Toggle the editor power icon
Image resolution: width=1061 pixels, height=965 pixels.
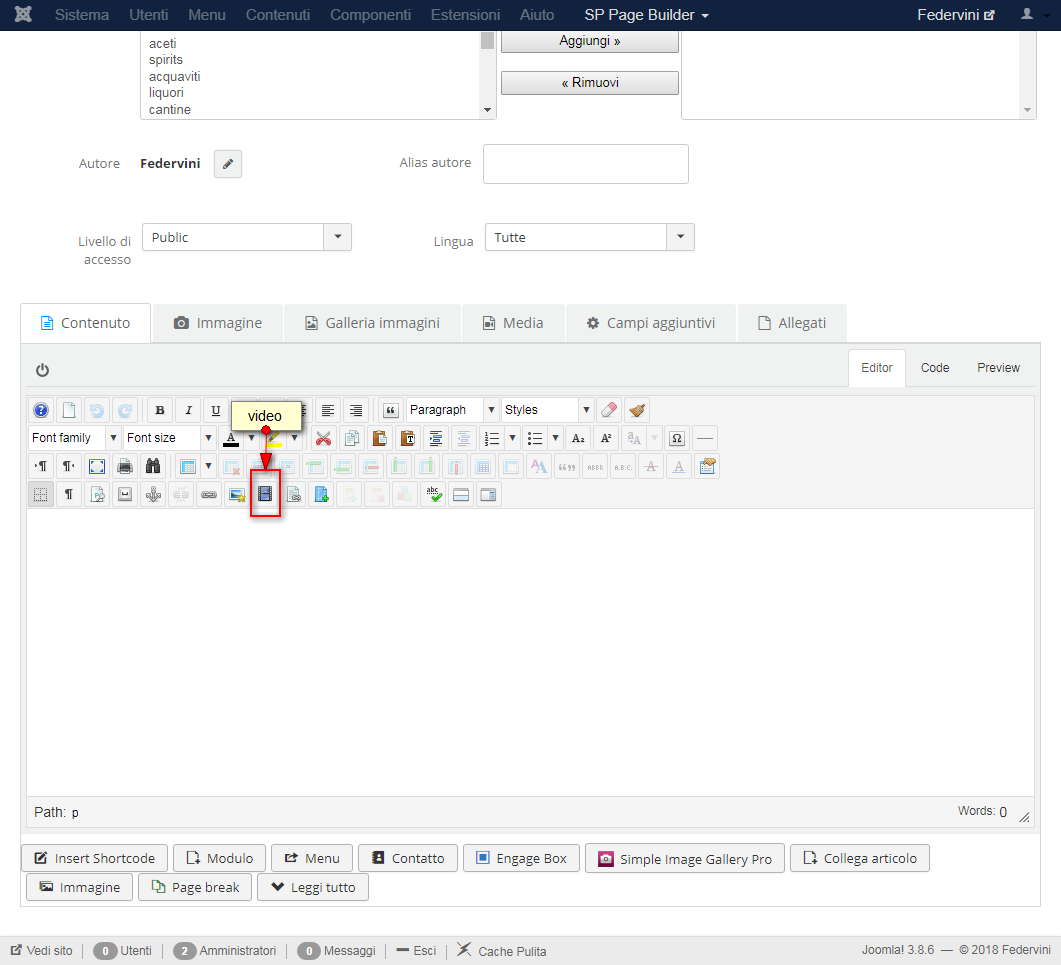coord(43,370)
